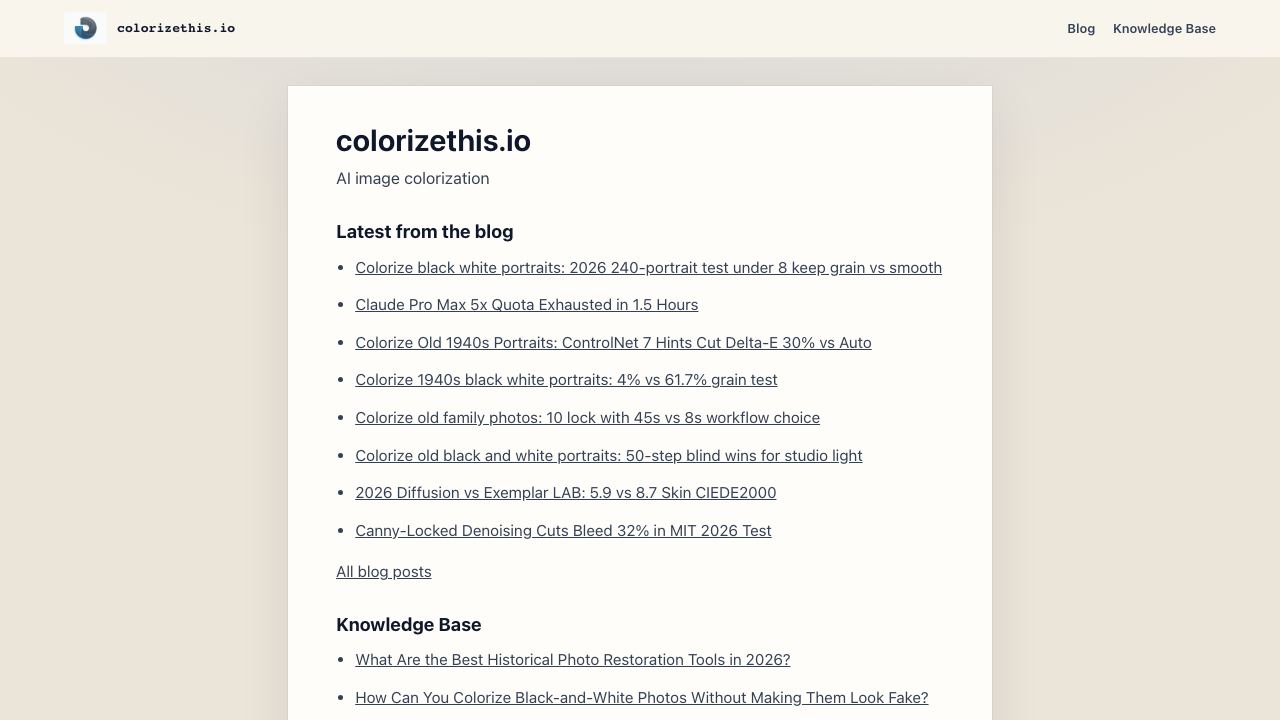1280x720 pixels.
Task: Open Diffusion vs Exemplar LAB post
Action: 565,493
